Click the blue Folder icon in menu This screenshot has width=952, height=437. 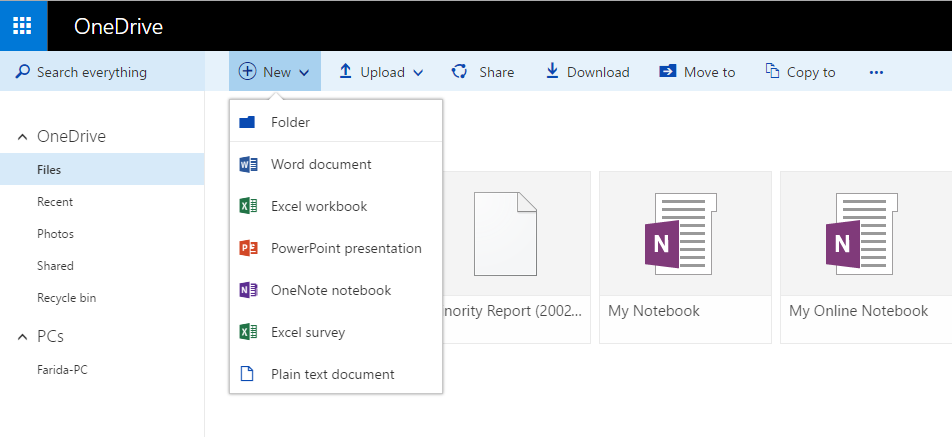(x=247, y=122)
